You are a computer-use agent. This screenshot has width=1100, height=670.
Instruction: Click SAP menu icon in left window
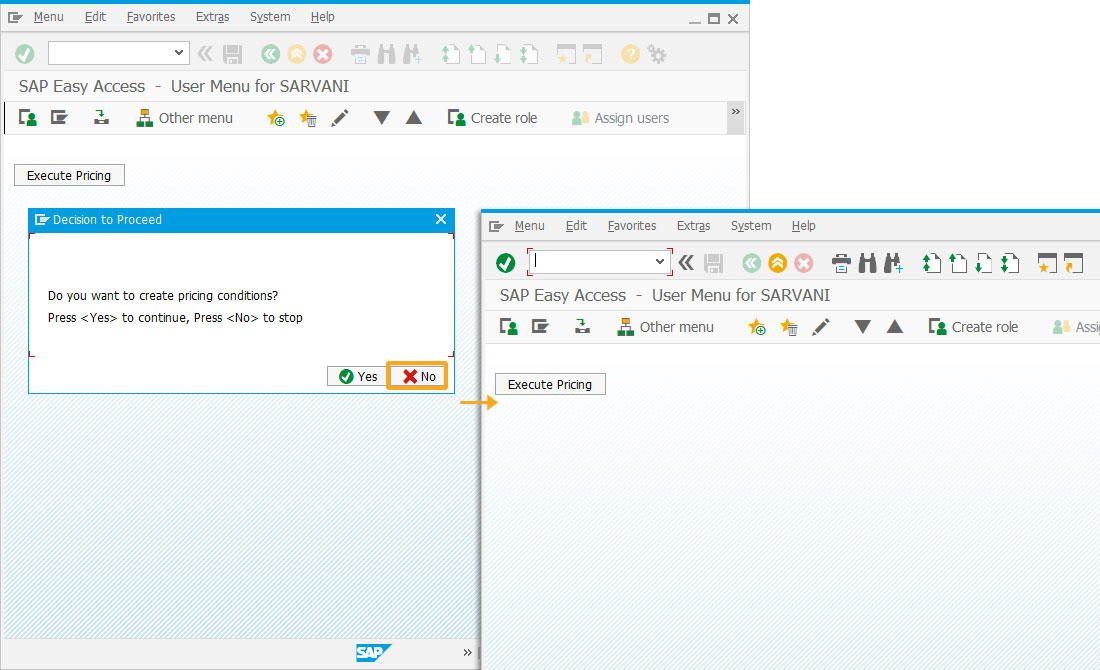(x=59, y=118)
